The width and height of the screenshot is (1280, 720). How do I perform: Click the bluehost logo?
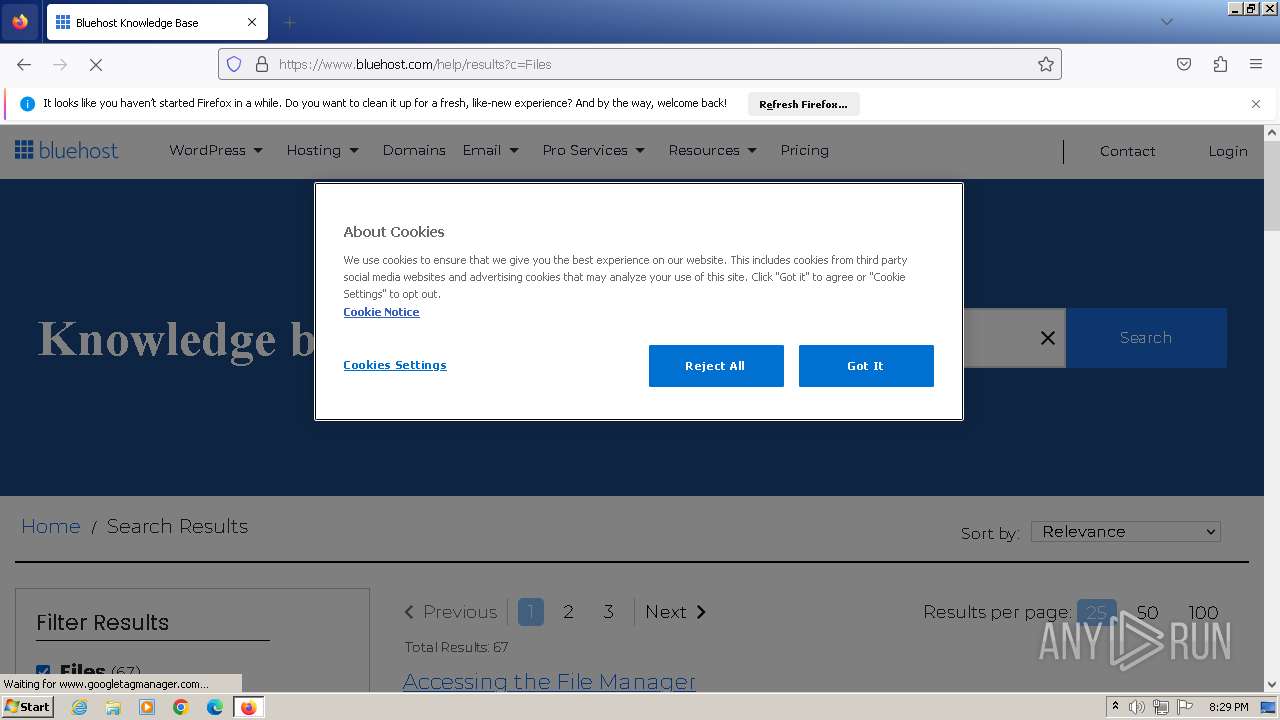pos(66,150)
